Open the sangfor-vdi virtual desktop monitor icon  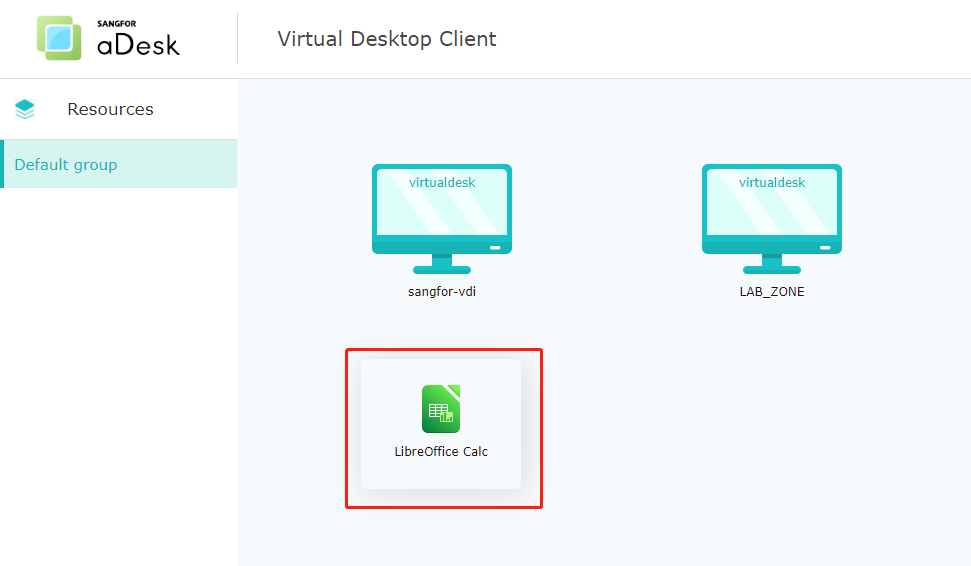coord(442,219)
